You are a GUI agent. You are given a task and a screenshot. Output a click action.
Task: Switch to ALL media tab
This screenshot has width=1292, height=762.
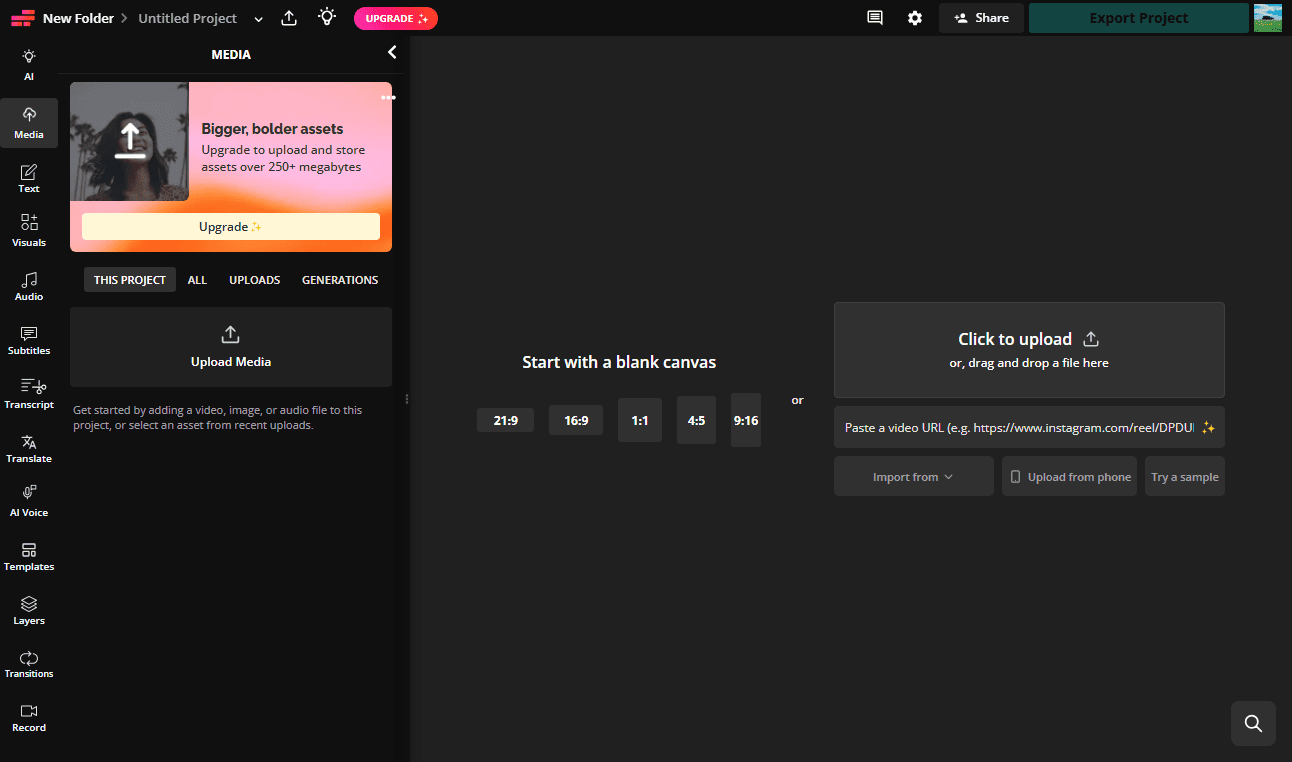click(x=197, y=280)
